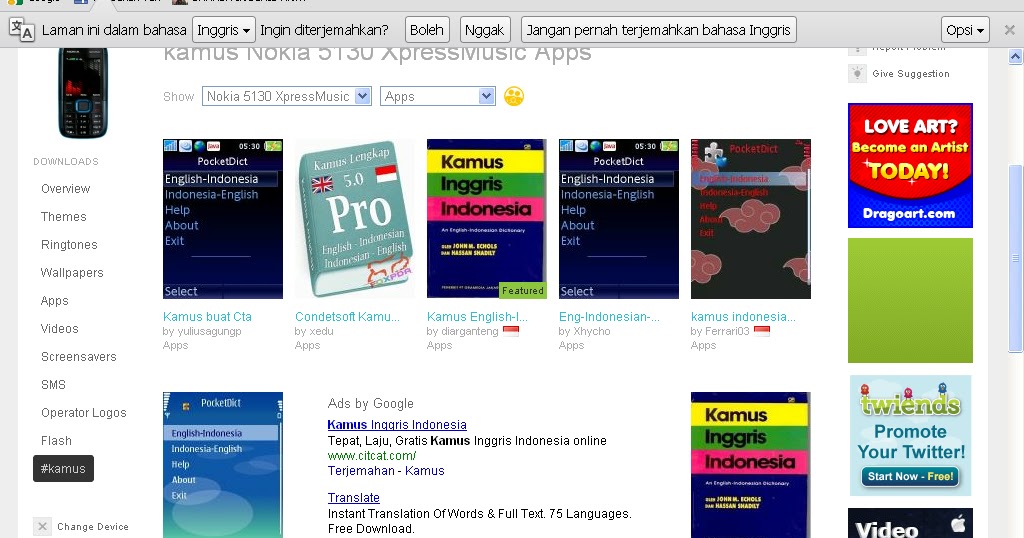Open the blue PocketDict thumbnail in second row
The image size is (1024, 538).
[x=223, y=465]
